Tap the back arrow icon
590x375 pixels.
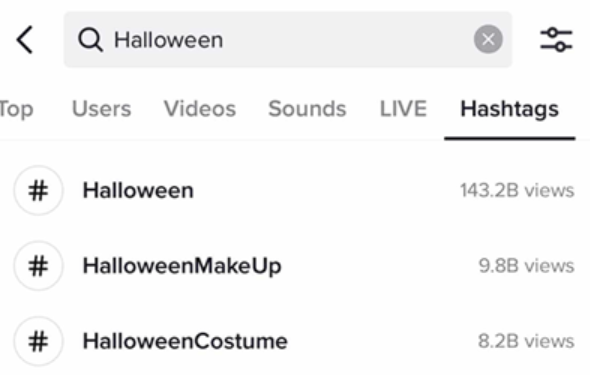coord(25,40)
